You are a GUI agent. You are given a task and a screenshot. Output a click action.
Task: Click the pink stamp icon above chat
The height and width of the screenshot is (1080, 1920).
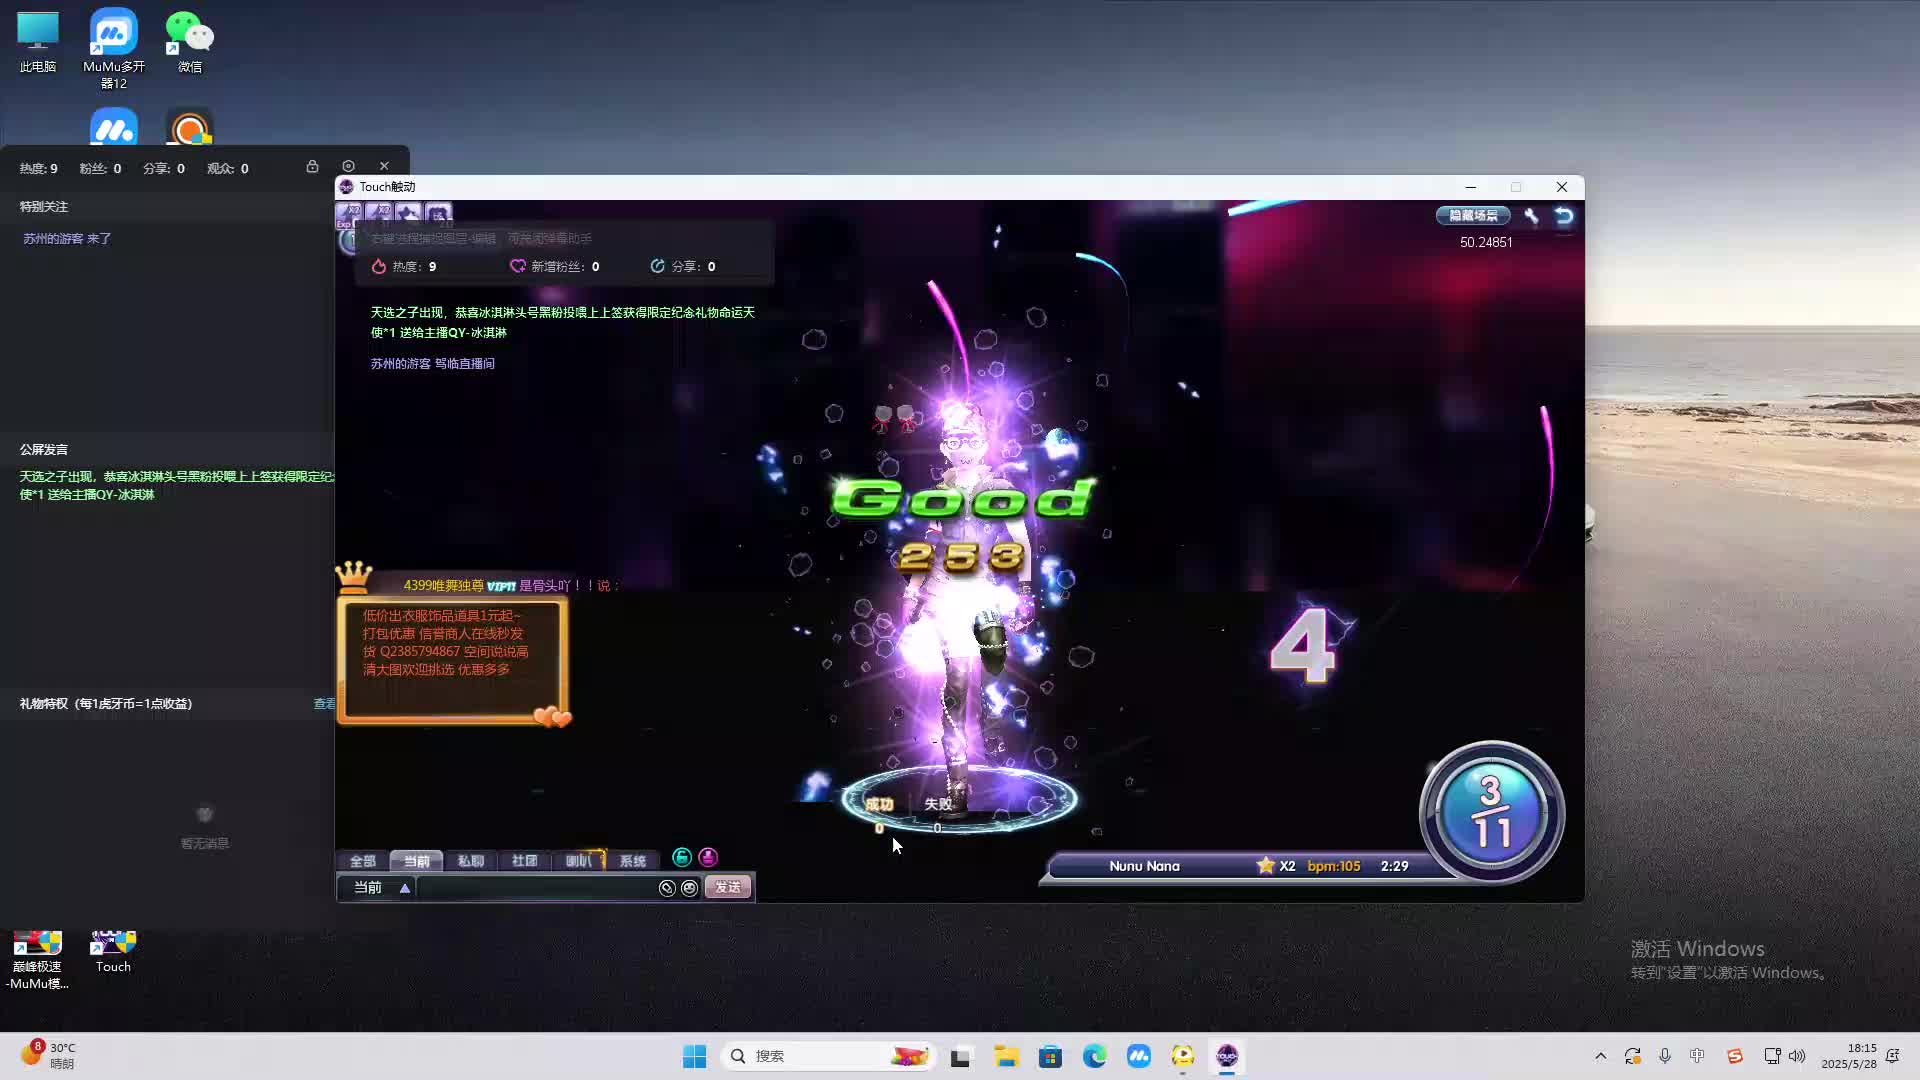pyautogui.click(x=708, y=858)
